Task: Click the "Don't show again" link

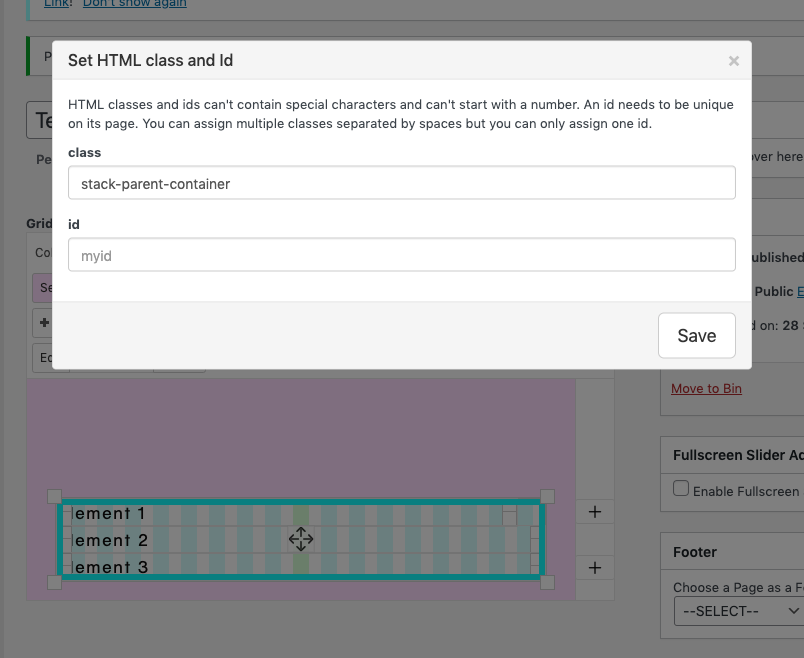Action: click(134, 4)
